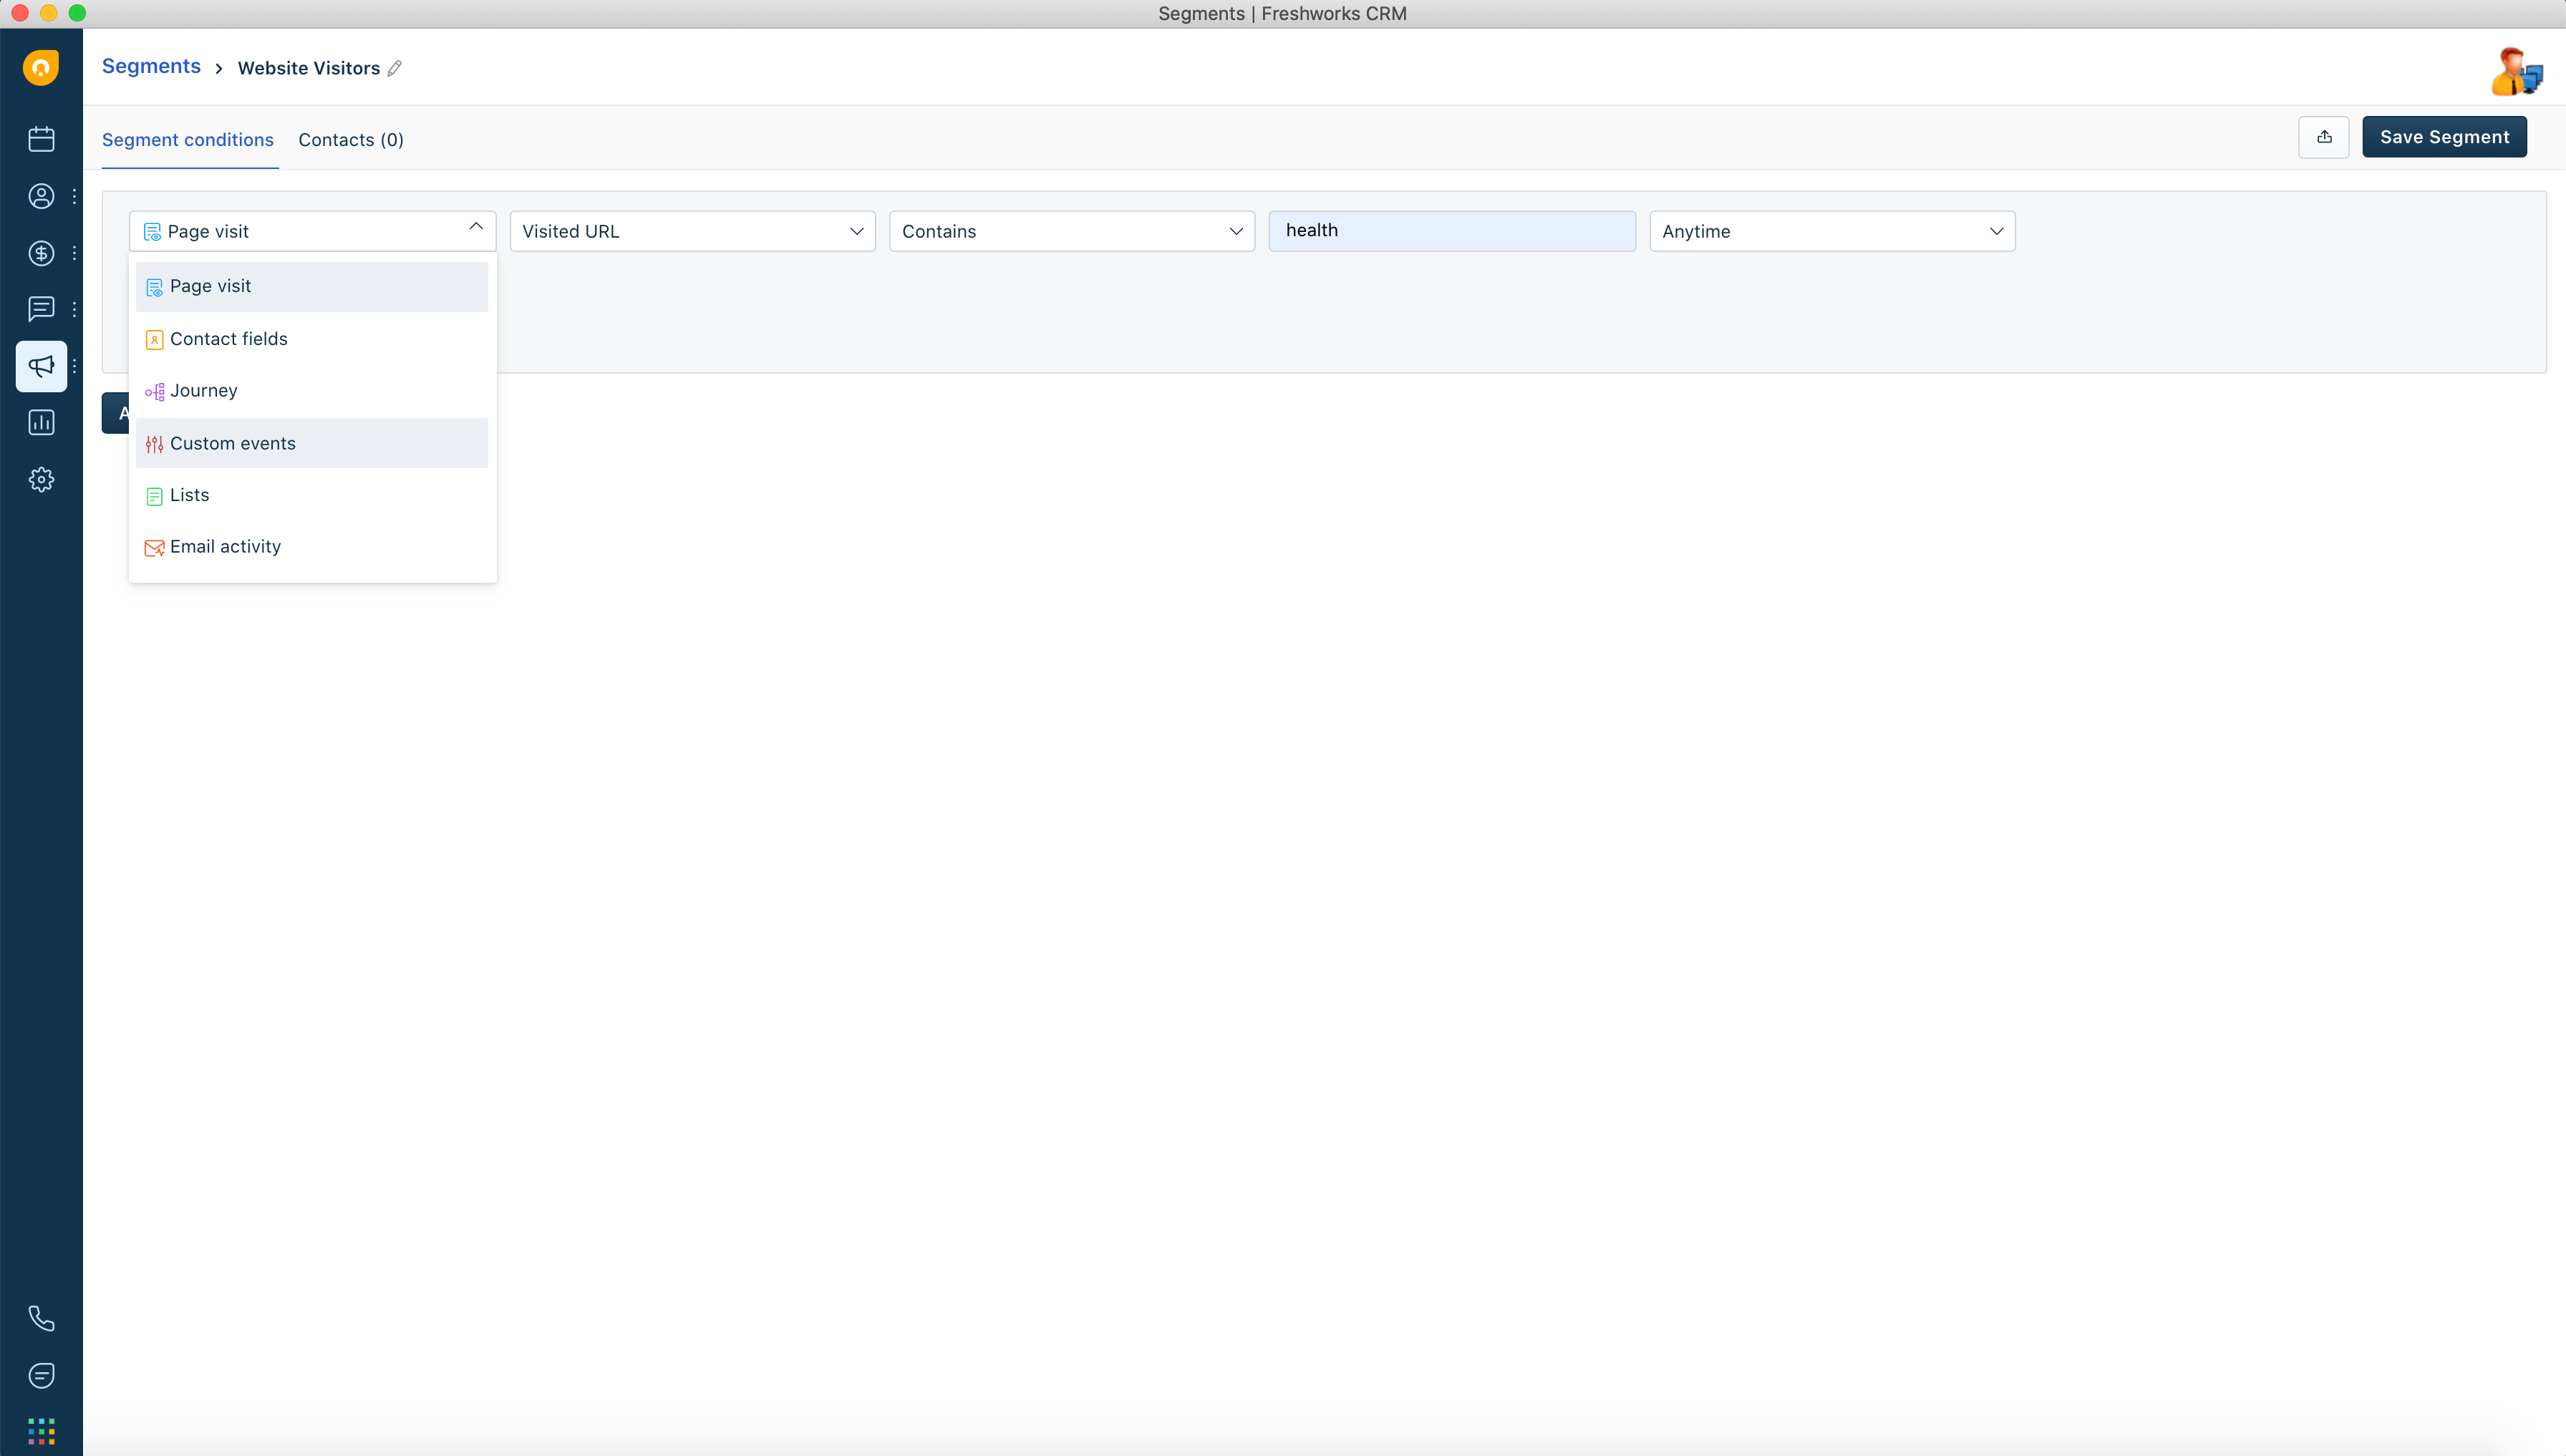This screenshot has width=2566, height=1456.
Task: Switch to the Contacts (0) tab
Action: click(350, 140)
